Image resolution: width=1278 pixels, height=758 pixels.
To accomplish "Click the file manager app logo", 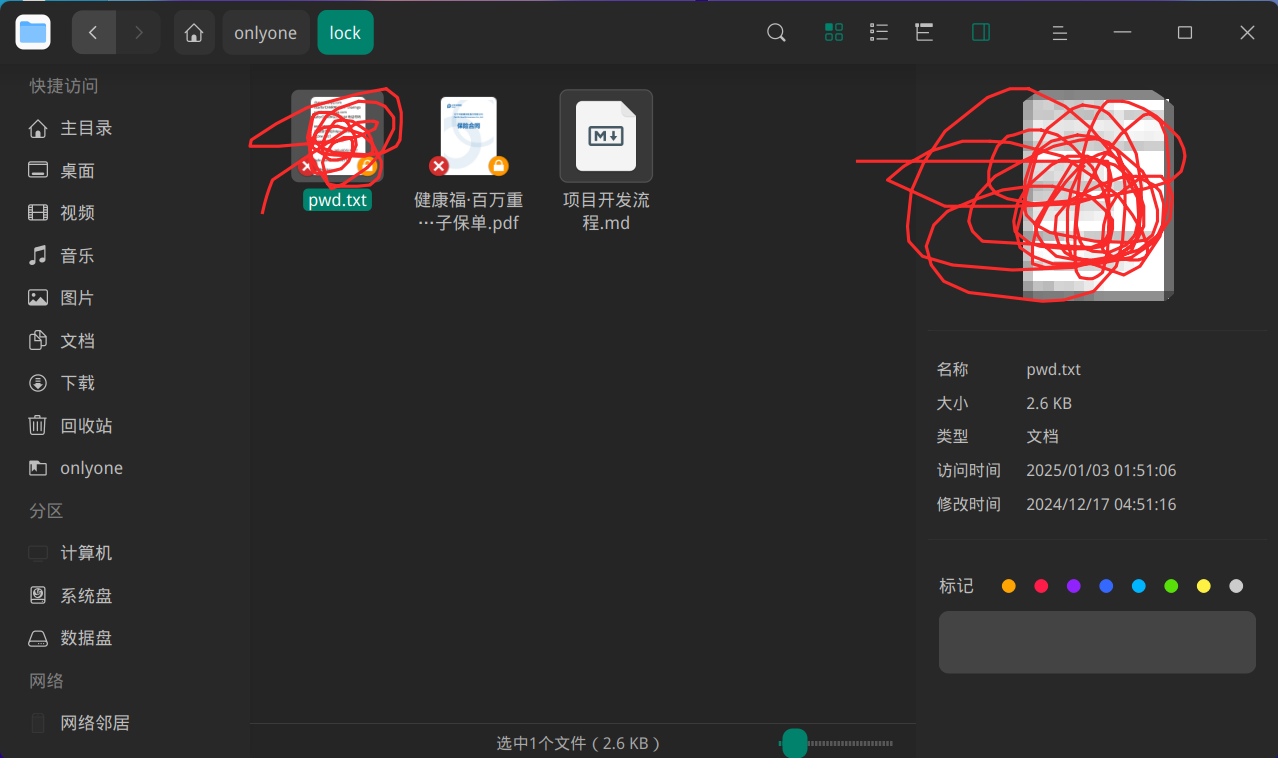I will [x=33, y=32].
